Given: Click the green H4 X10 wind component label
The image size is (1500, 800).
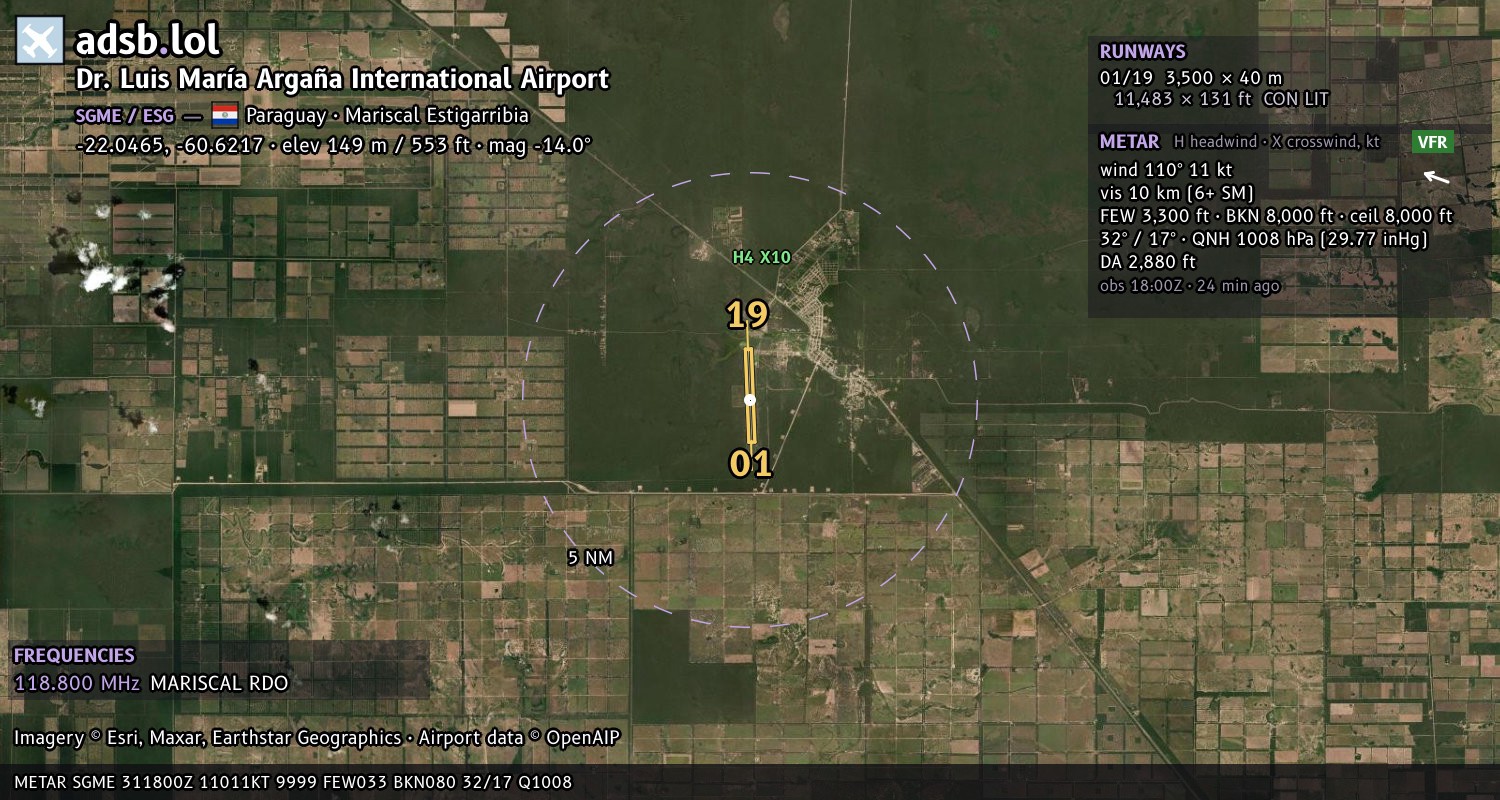Looking at the screenshot, I should click(x=761, y=257).
